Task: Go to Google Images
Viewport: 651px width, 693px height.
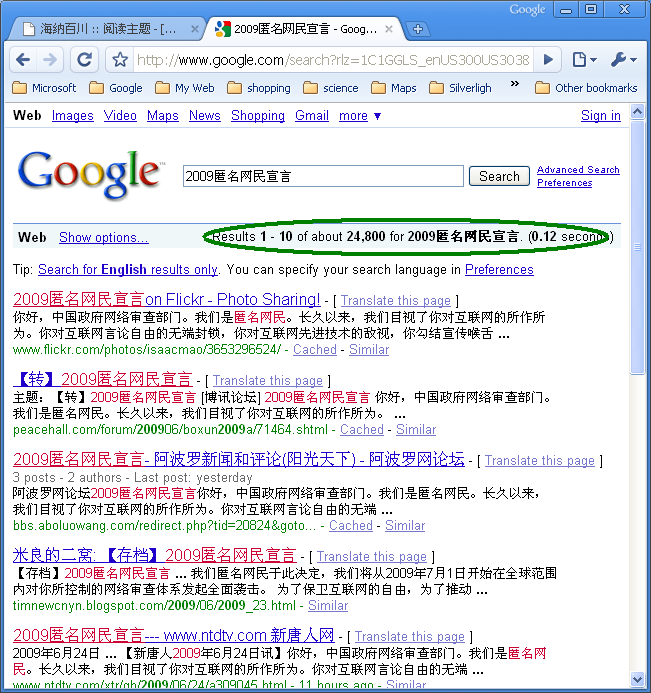Action: tap(72, 116)
